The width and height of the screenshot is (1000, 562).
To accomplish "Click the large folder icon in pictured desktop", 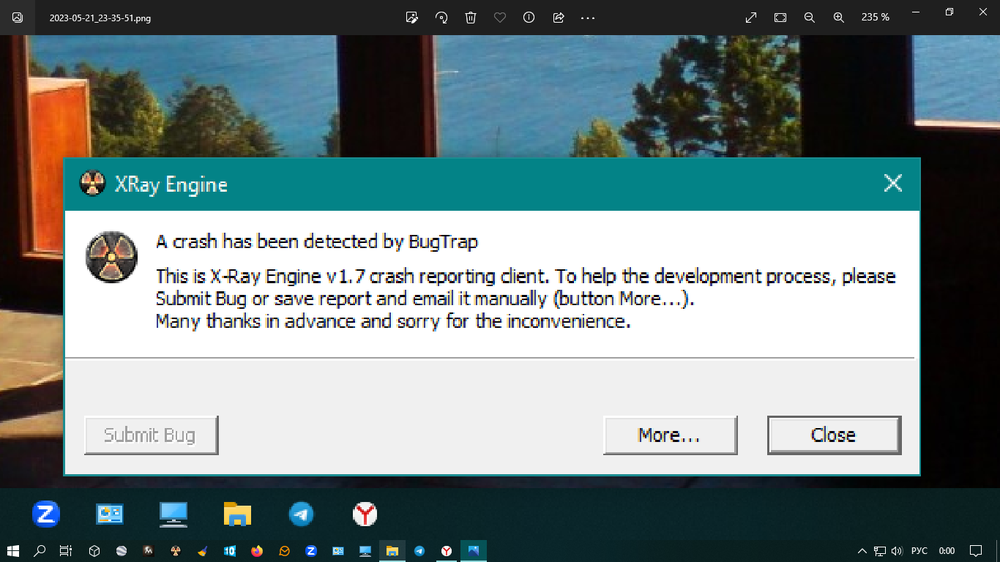I will pos(237,514).
